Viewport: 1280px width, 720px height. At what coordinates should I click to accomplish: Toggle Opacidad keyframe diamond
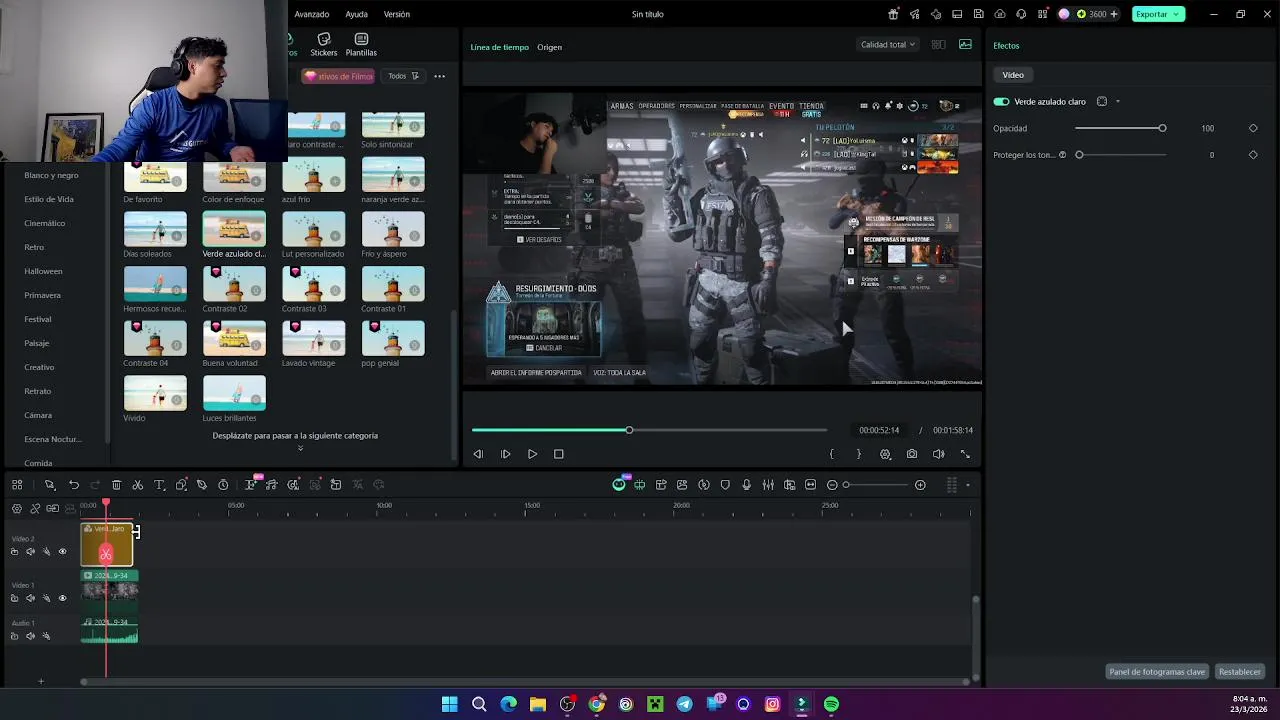tap(1253, 128)
